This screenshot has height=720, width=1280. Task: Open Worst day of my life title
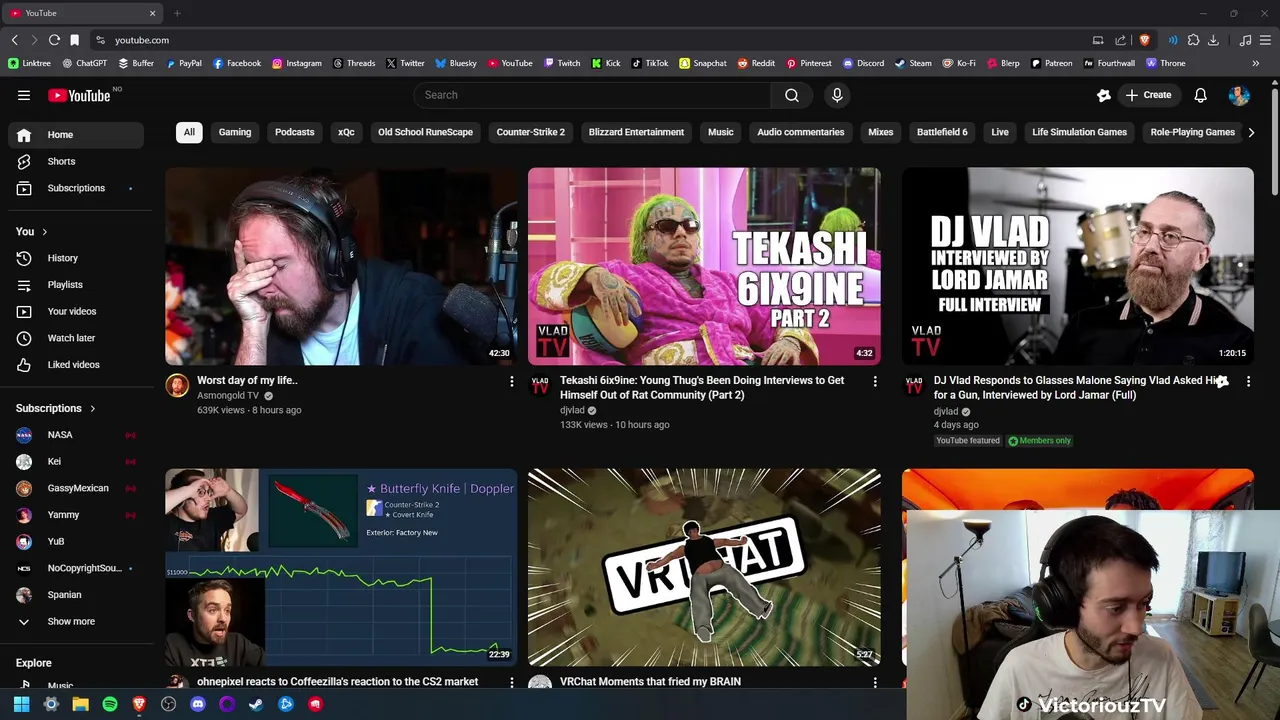coord(247,381)
